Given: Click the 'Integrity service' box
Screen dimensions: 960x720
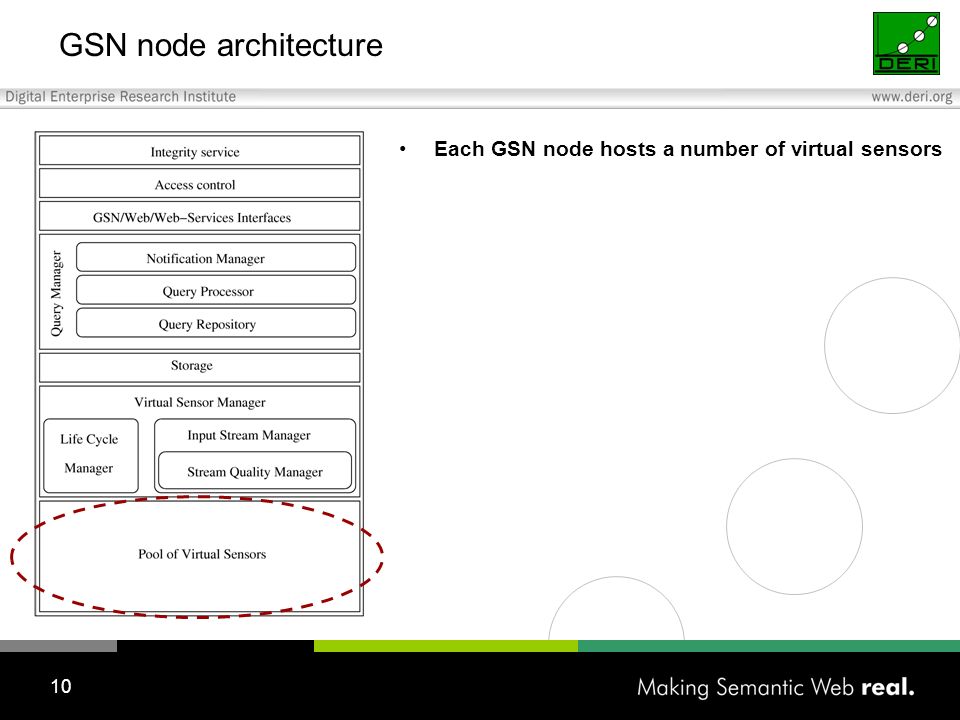Looking at the screenshot, I should tap(200, 151).
